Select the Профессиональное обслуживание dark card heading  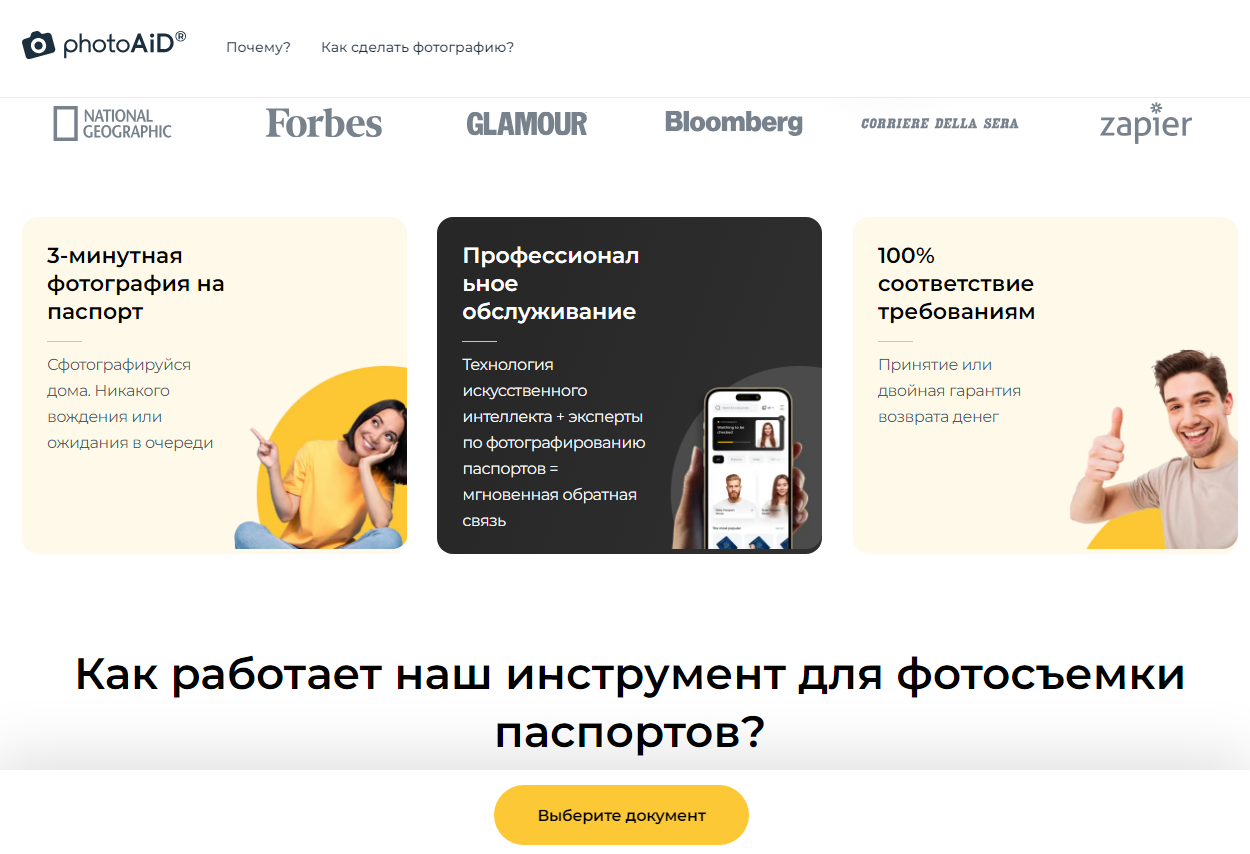[551, 283]
